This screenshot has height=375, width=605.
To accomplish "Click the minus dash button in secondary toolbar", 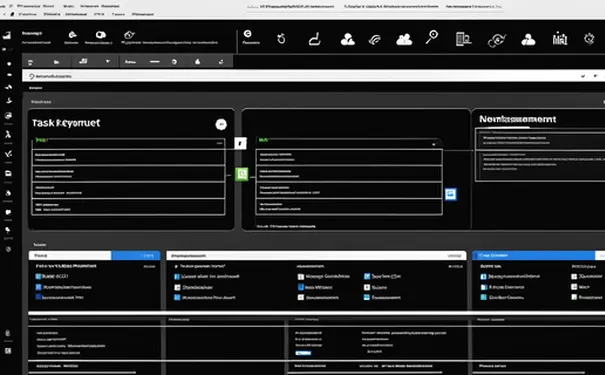I will pos(154,62).
